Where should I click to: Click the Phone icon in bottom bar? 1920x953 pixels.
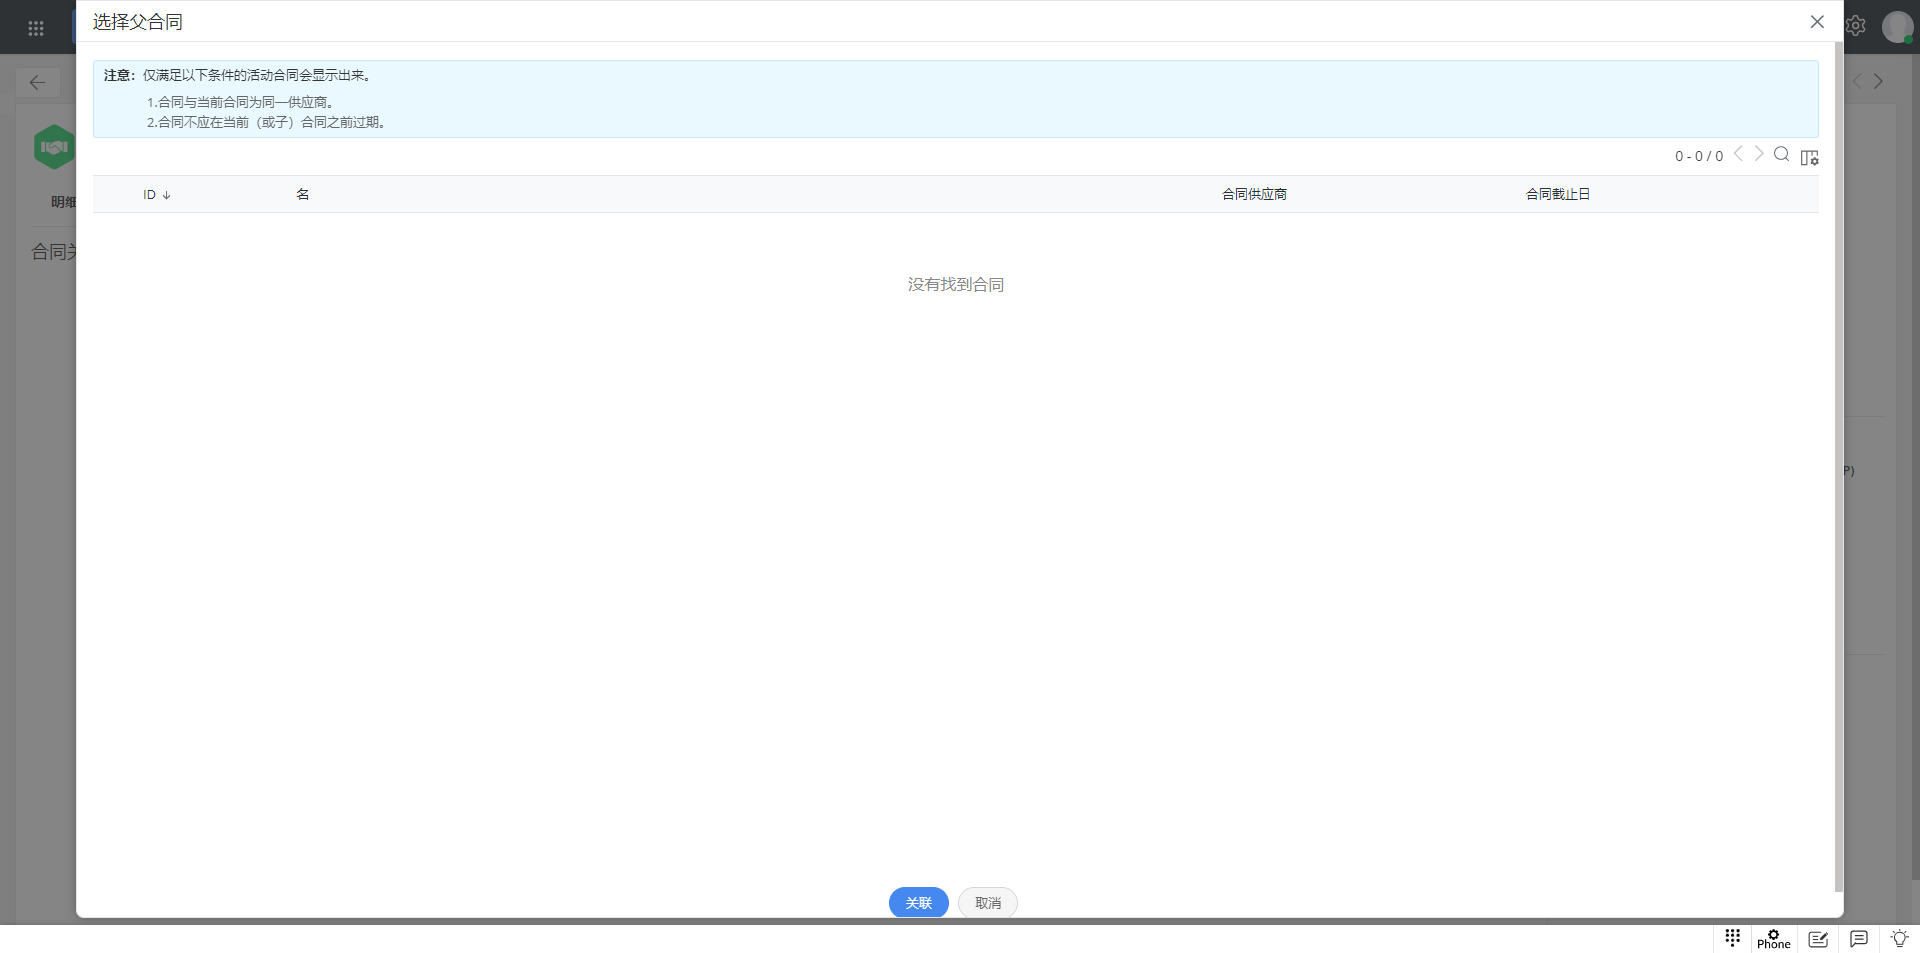pyautogui.click(x=1773, y=938)
